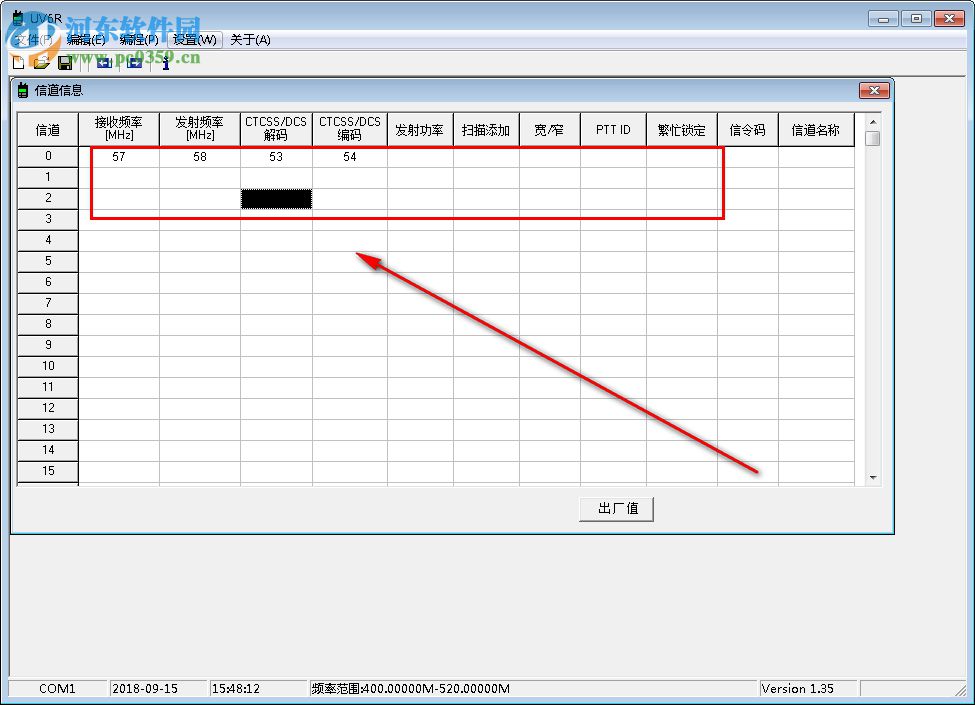Viewport: 975px width, 705px height.
Task: Read from radio with left-arrow icon
Action: [x=104, y=62]
